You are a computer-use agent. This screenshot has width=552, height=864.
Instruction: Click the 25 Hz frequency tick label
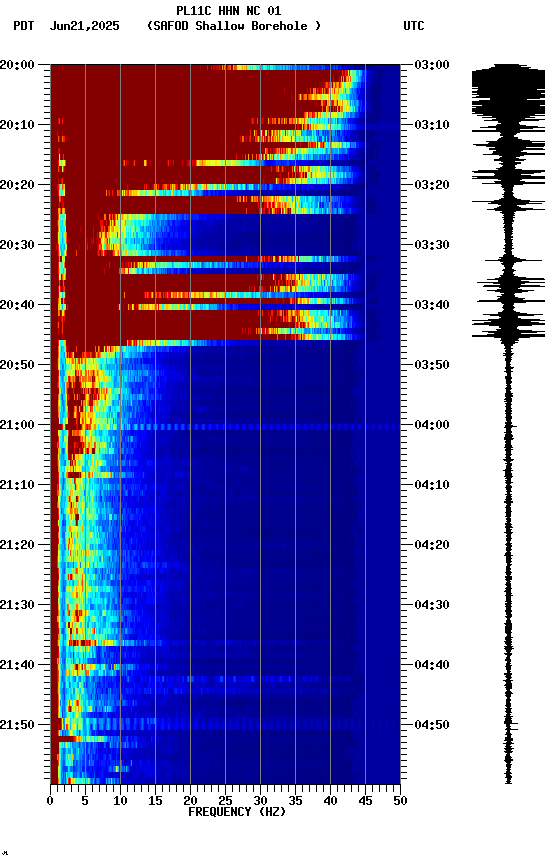click(225, 801)
